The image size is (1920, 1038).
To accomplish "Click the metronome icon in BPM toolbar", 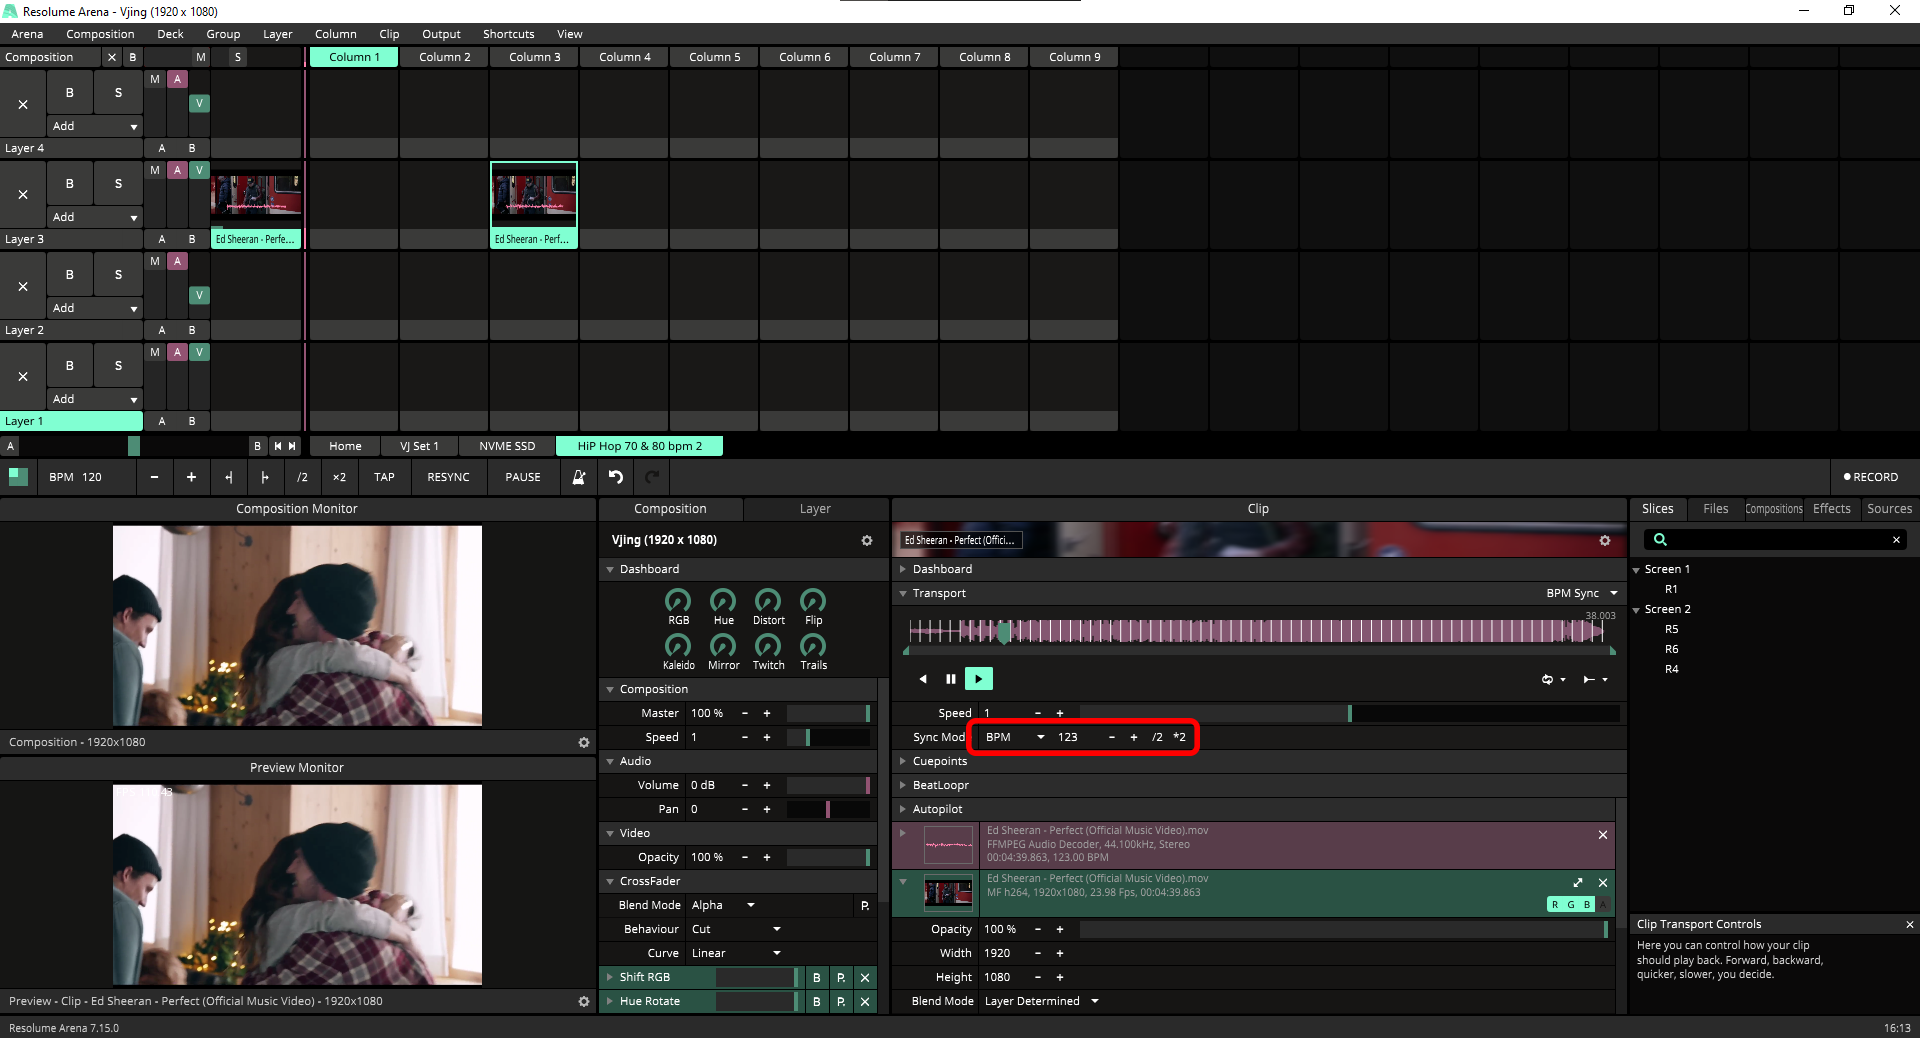I will (x=578, y=477).
